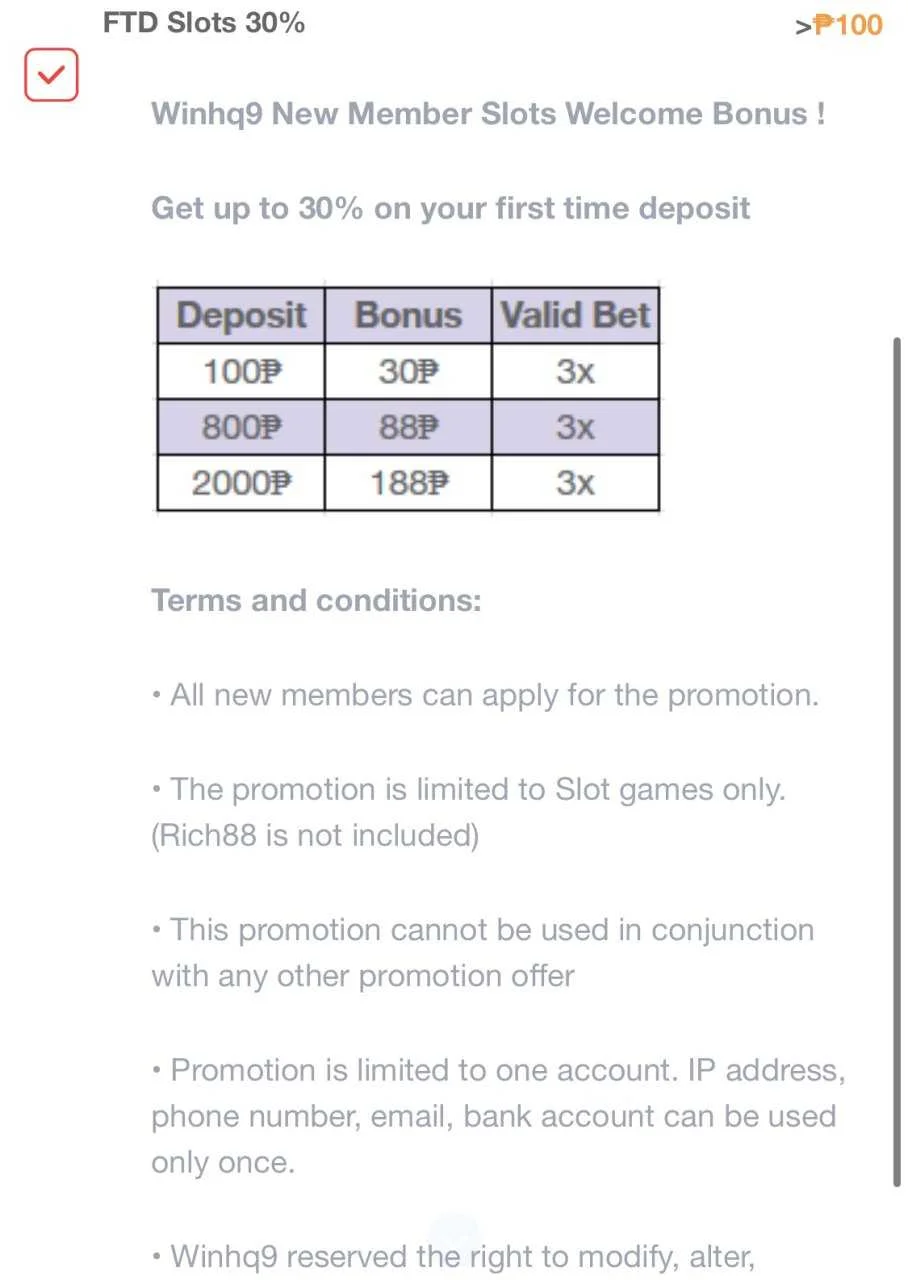This screenshot has height=1280, width=908.
Task: Select the Deposit column header
Action: point(241,316)
